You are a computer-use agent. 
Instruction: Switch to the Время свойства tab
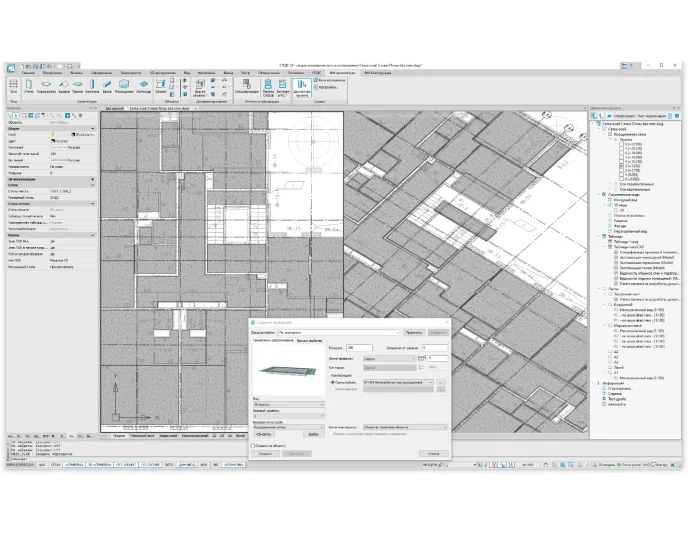coord(309,340)
